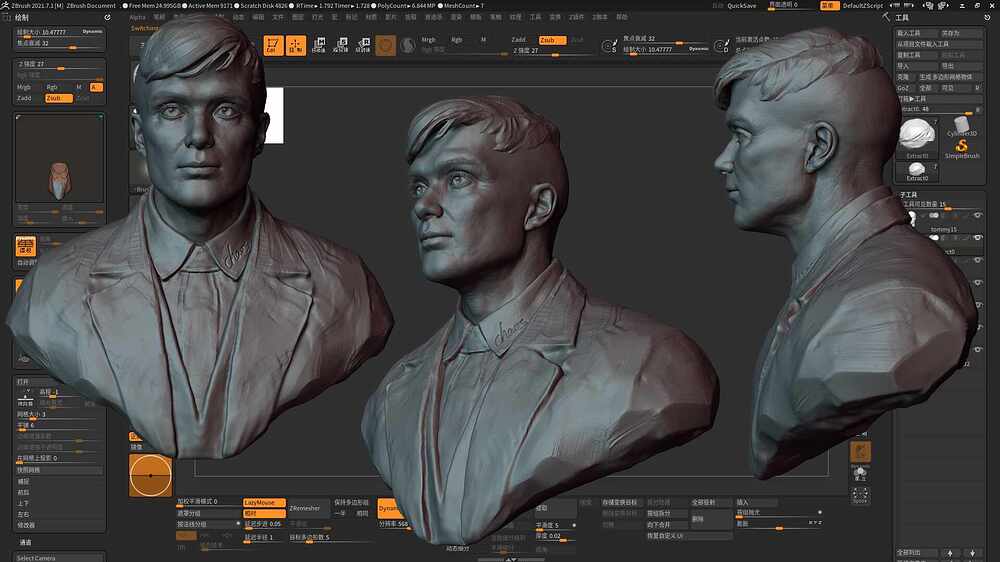Click the refresh icon of the 工具 panel
The width and height of the screenshot is (1000, 562).
tap(987, 18)
